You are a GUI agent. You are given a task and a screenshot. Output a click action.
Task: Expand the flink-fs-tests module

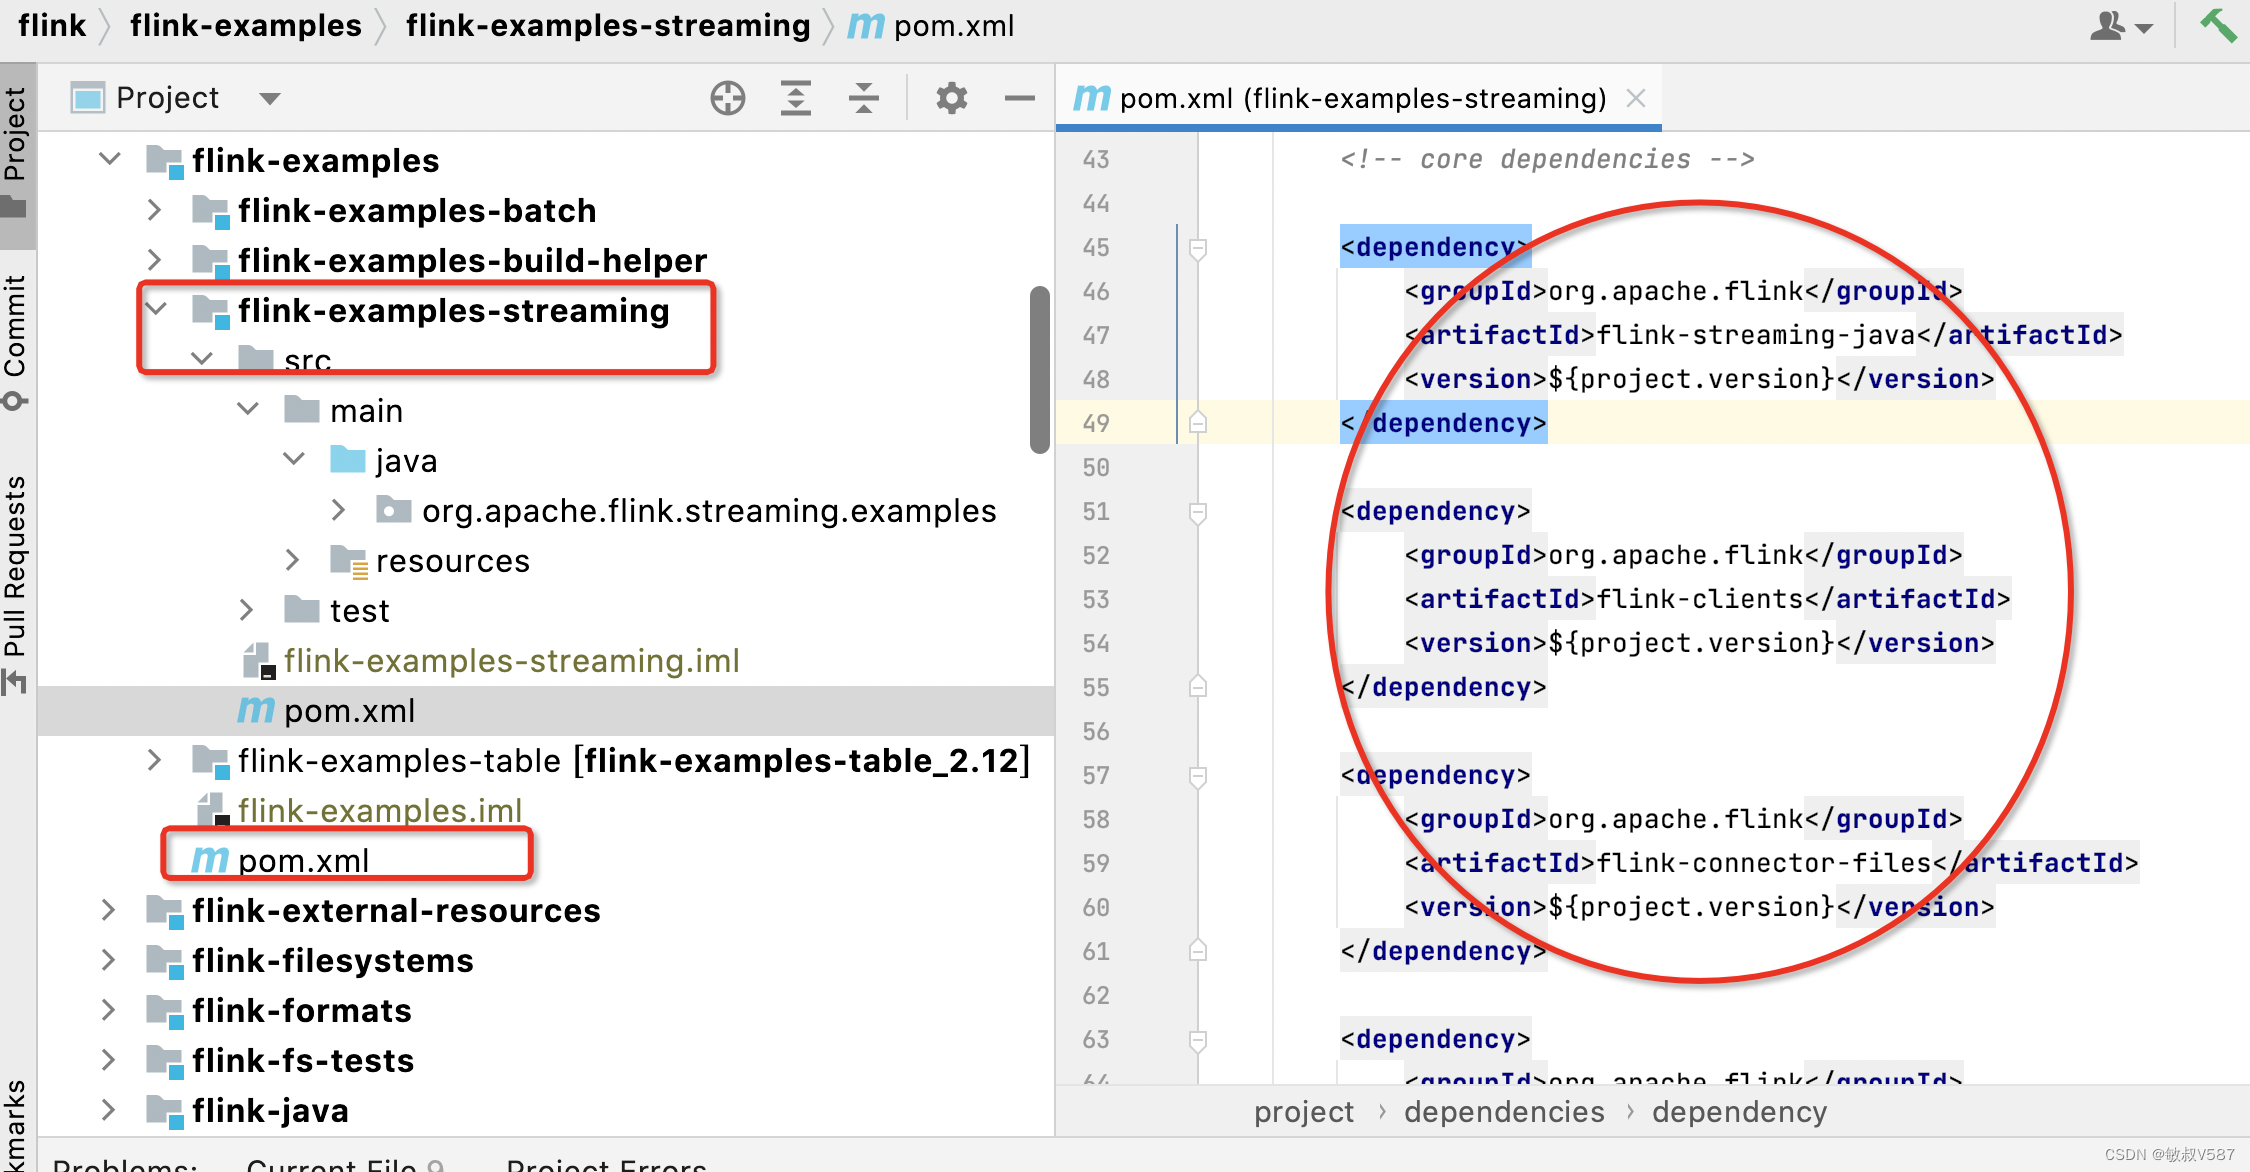pos(108,1060)
